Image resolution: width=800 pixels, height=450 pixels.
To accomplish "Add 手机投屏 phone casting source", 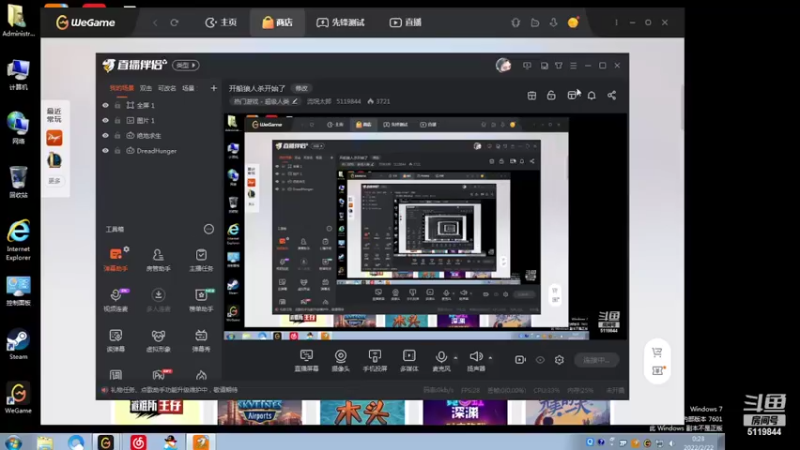I will pos(374,360).
